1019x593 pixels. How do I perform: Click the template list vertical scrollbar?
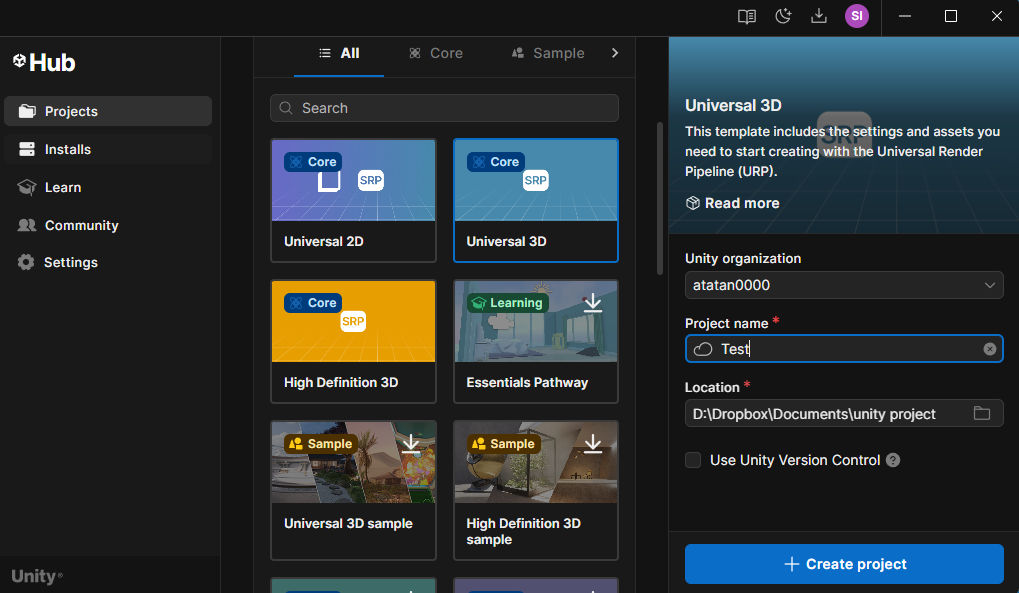[659, 198]
